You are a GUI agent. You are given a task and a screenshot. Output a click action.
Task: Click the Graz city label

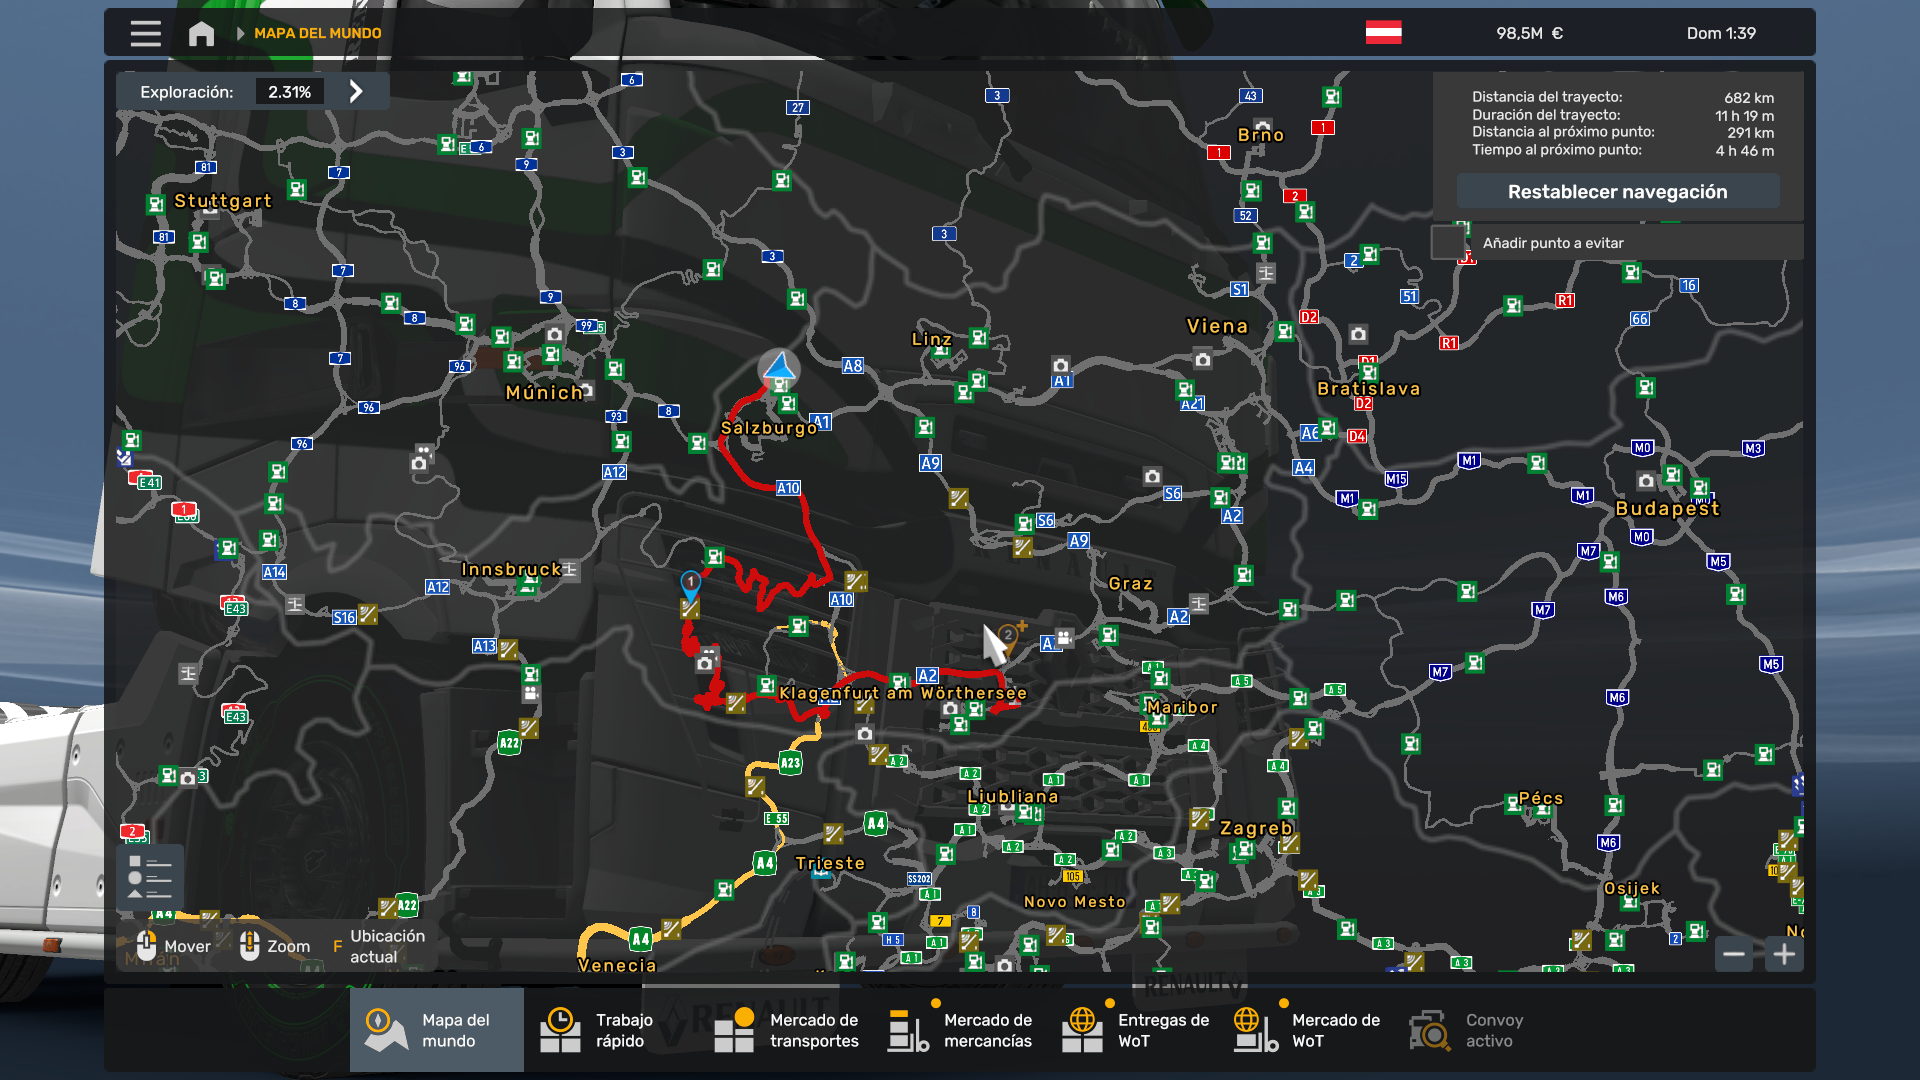[1130, 583]
